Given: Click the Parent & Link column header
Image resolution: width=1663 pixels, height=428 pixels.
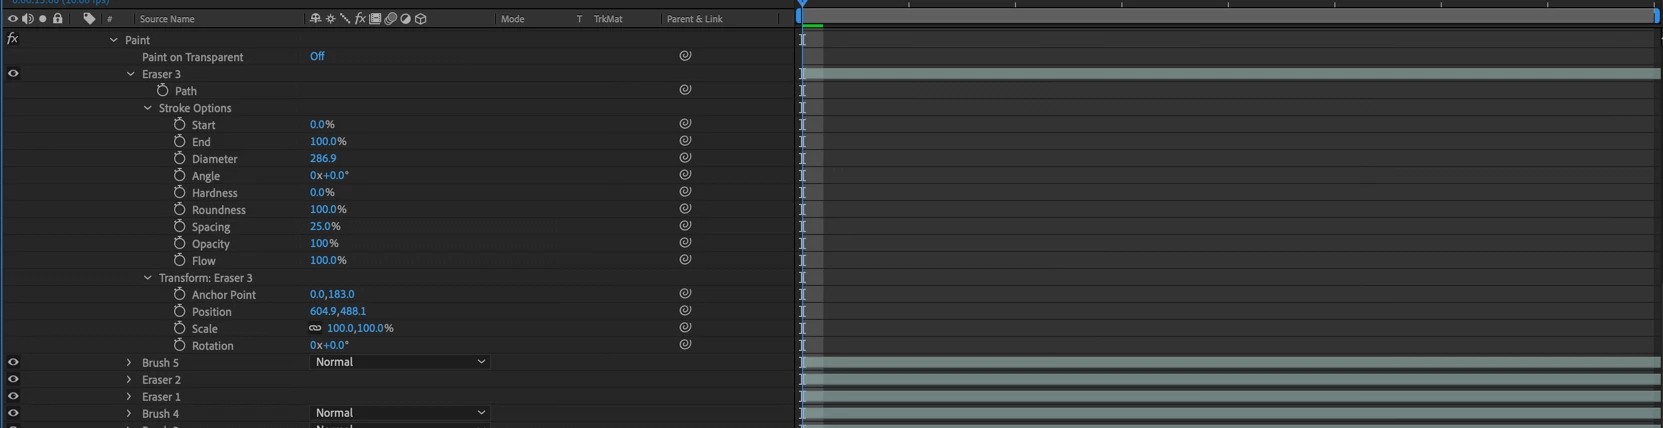Looking at the screenshot, I should [694, 19].
